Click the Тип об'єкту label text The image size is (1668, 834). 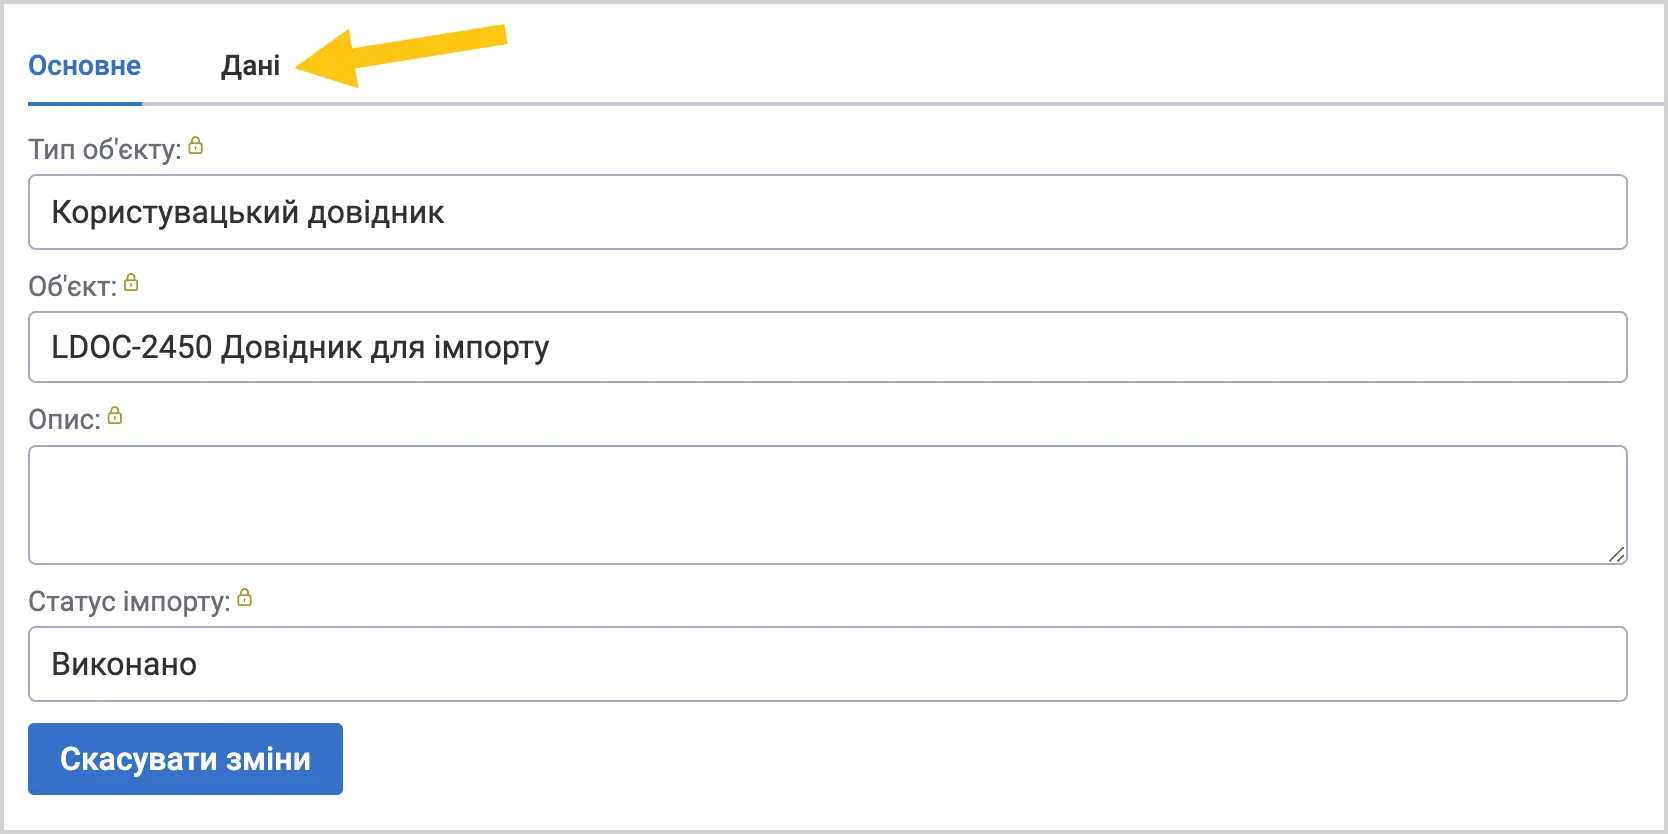point(105,150)
